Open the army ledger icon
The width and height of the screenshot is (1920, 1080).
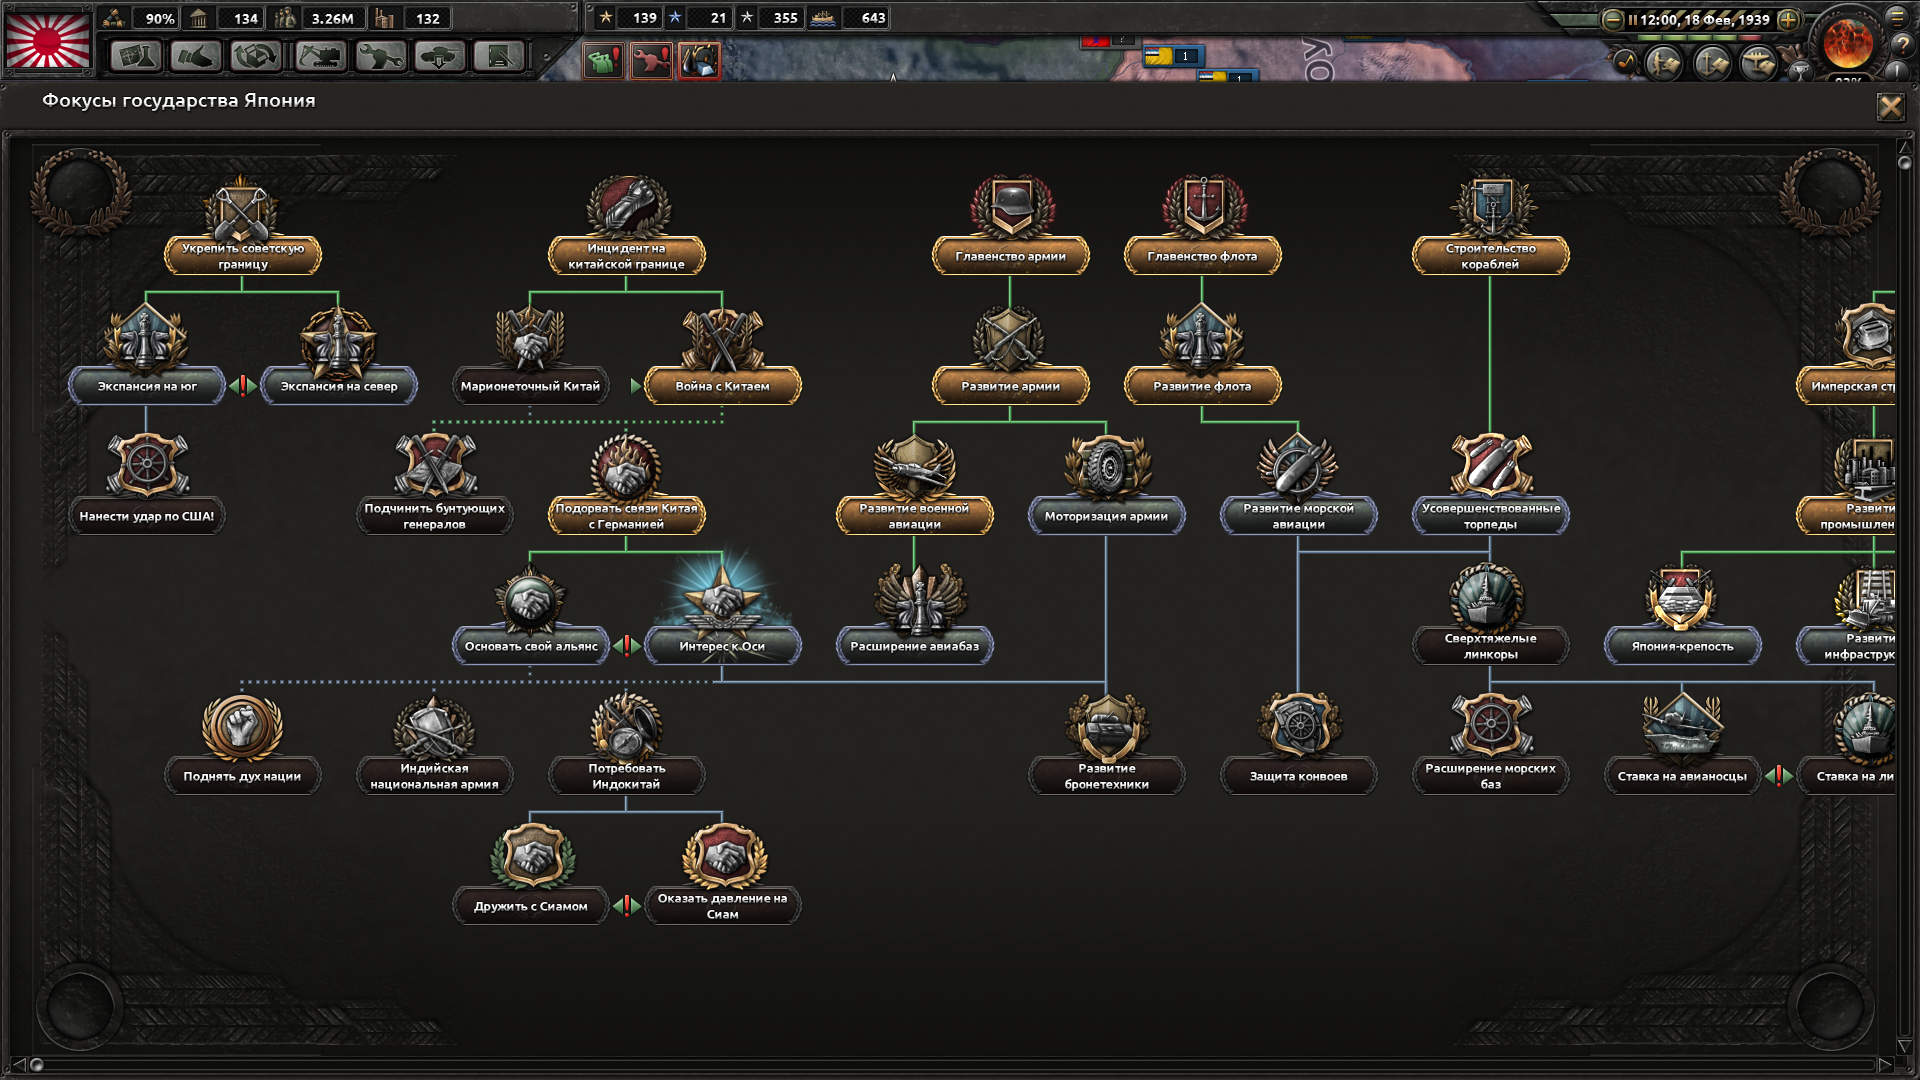tap(1664, 64)
